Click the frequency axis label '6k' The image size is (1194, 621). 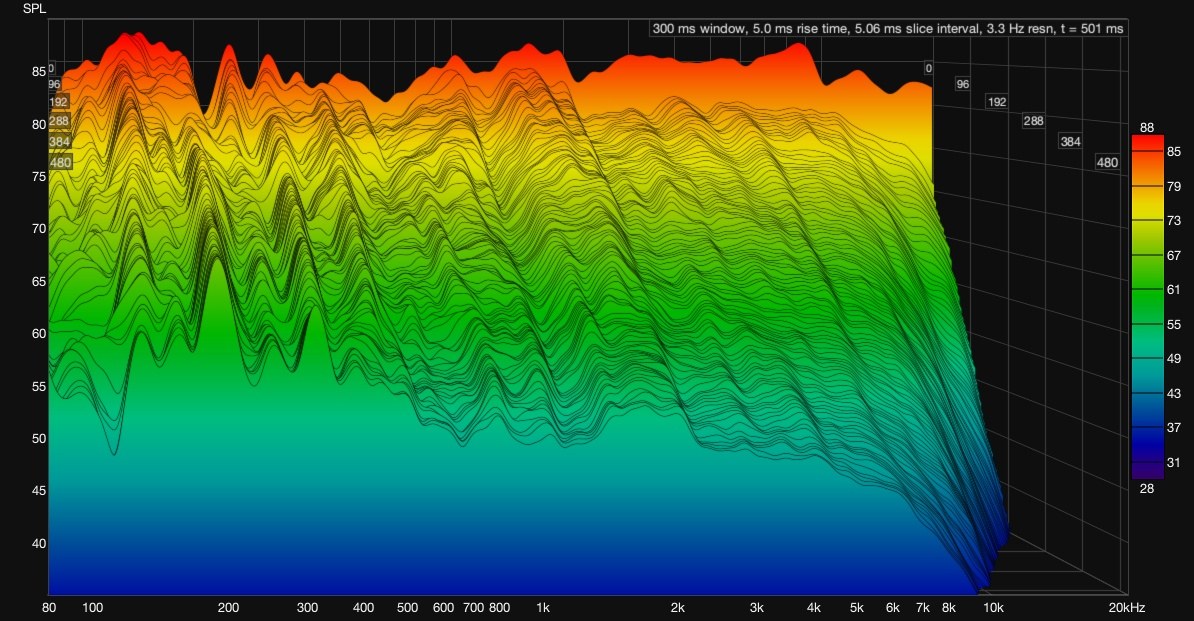click(x=892, y=607)
